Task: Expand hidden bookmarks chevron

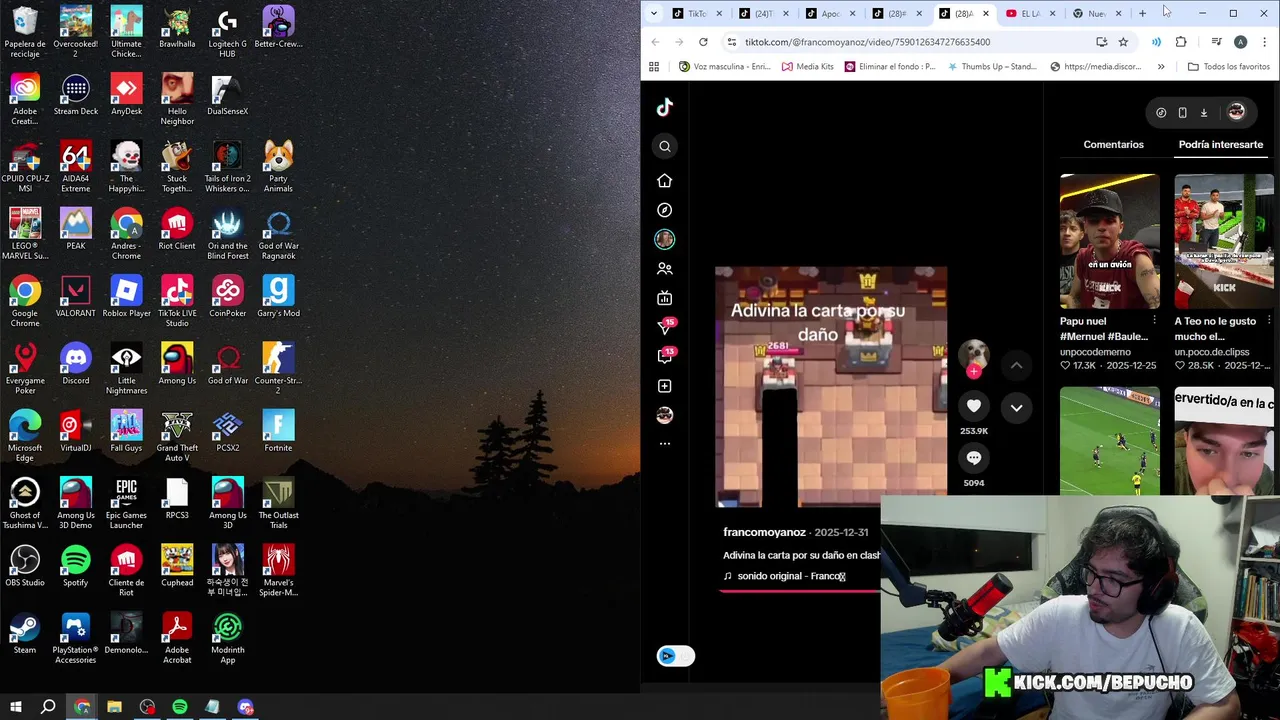Action: point(1161,67)
